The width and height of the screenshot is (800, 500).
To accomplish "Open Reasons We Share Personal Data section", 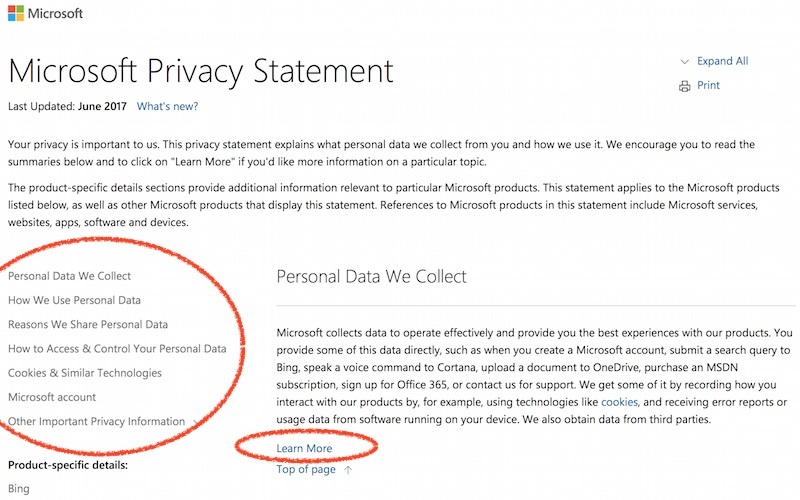I will click(x=88, y=324).
